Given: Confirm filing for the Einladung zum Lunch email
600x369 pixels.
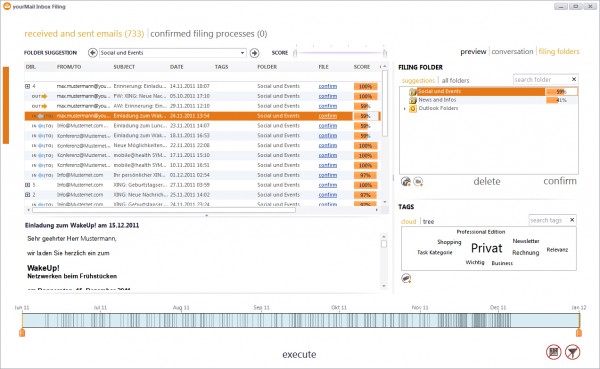Looking at the screenshot, I should tap(328, 126).
